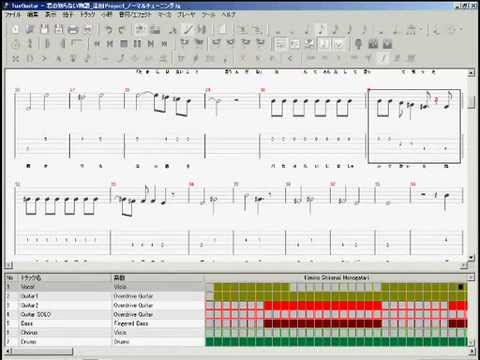Toggle the compact view checkmark button

pos(339,44)
